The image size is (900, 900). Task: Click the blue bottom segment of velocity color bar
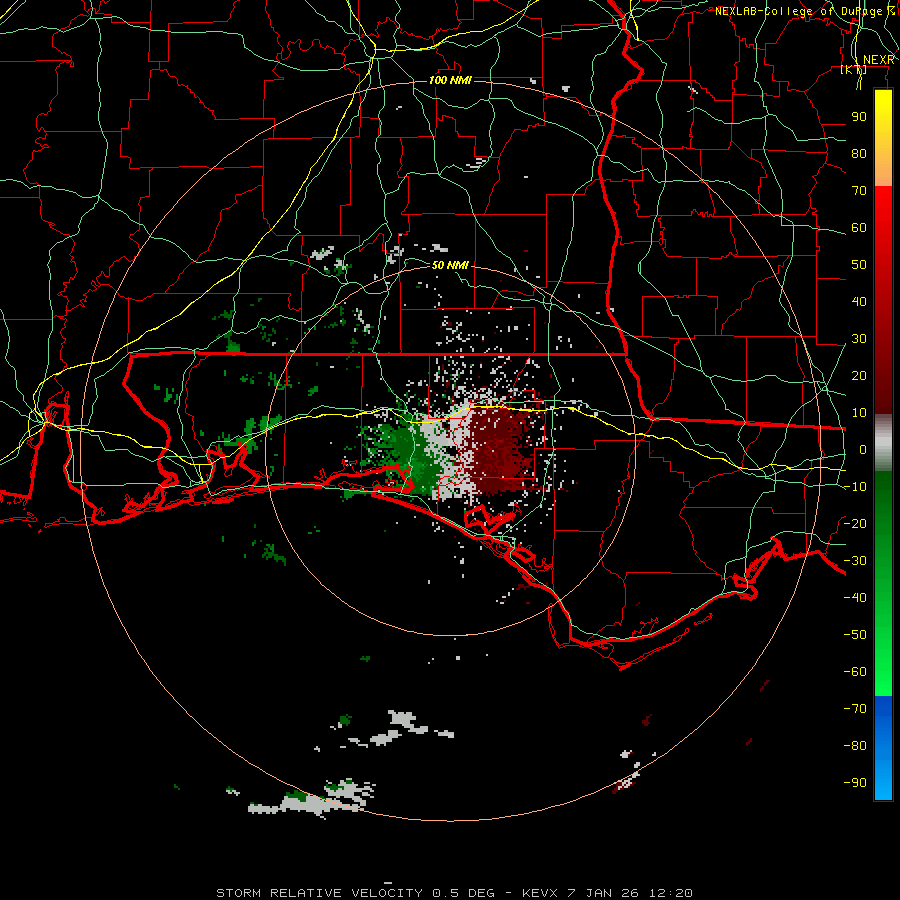[x=883, y=748]
